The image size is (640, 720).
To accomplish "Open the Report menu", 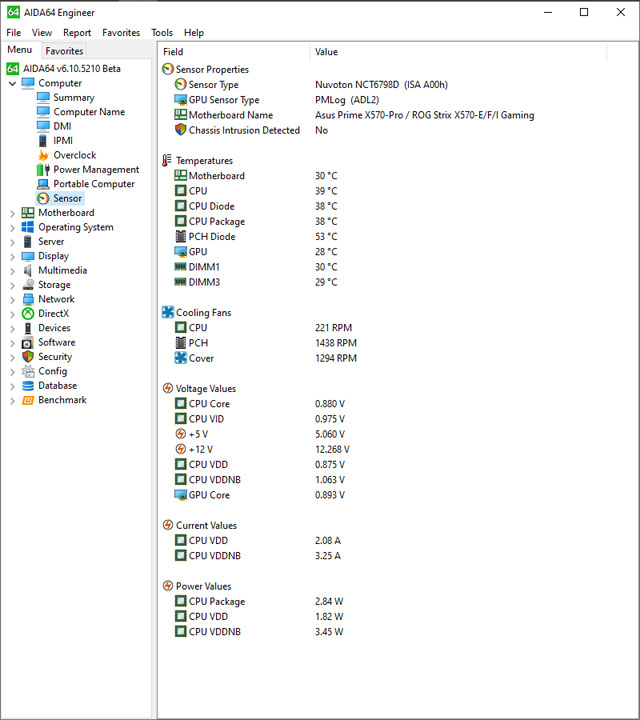I will click(77, 33).
